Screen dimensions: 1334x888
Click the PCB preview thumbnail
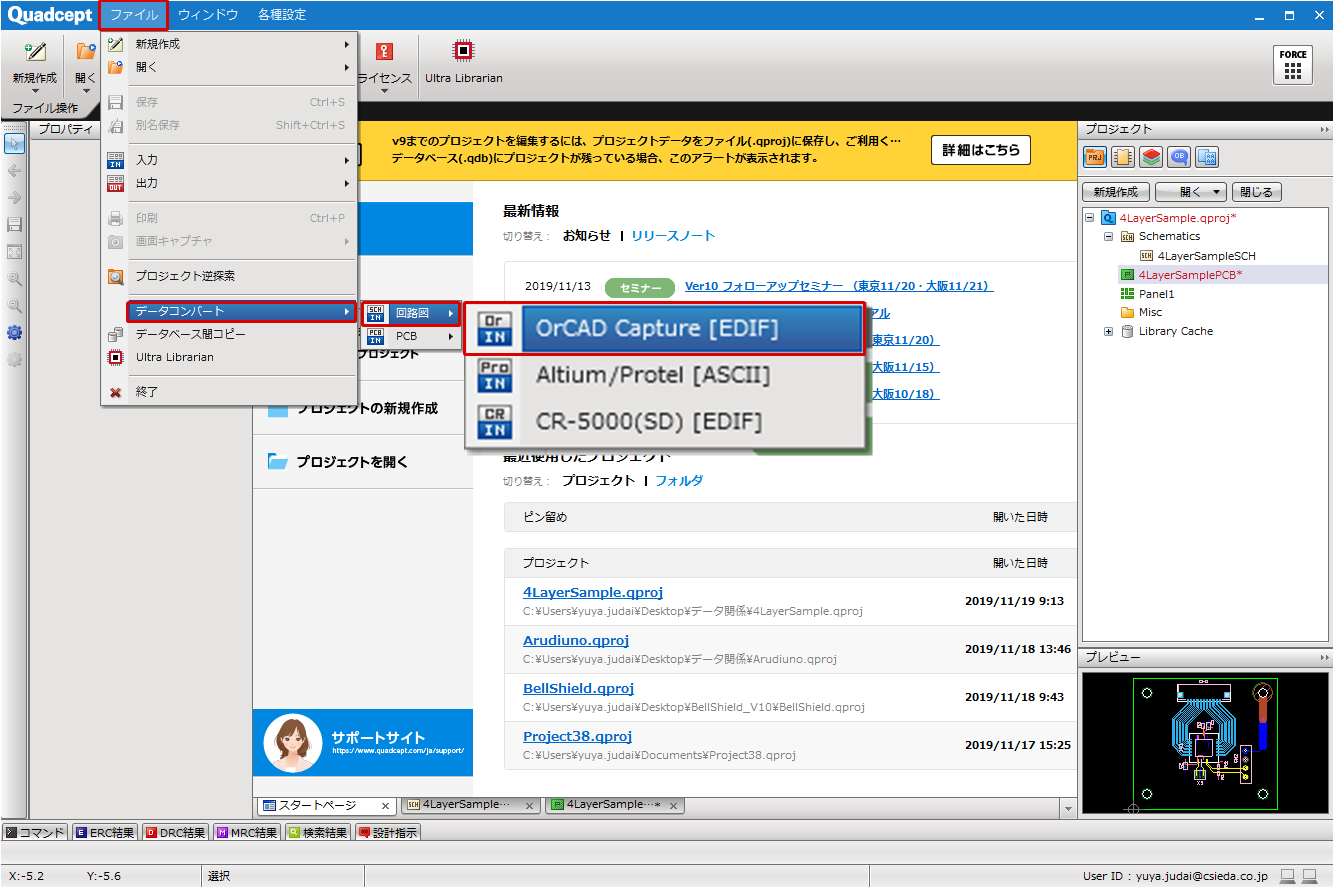1204,741
